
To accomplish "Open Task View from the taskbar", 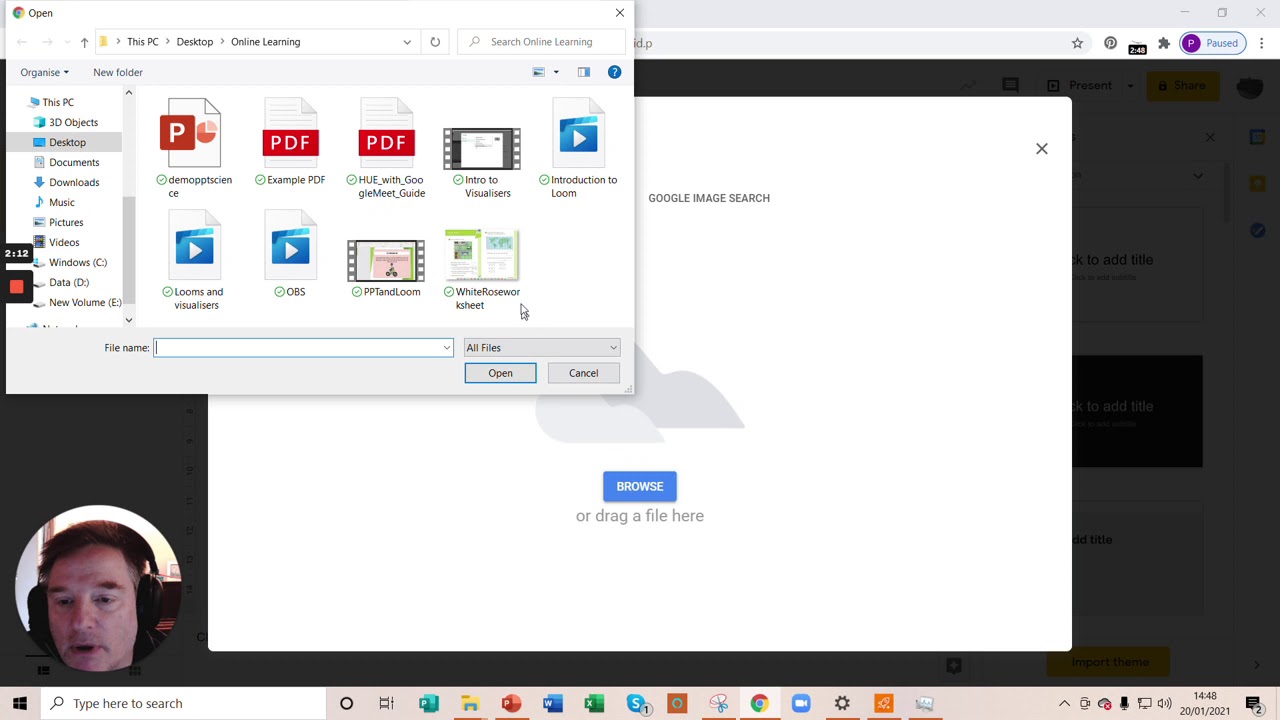I will click(x=386, y=703).
